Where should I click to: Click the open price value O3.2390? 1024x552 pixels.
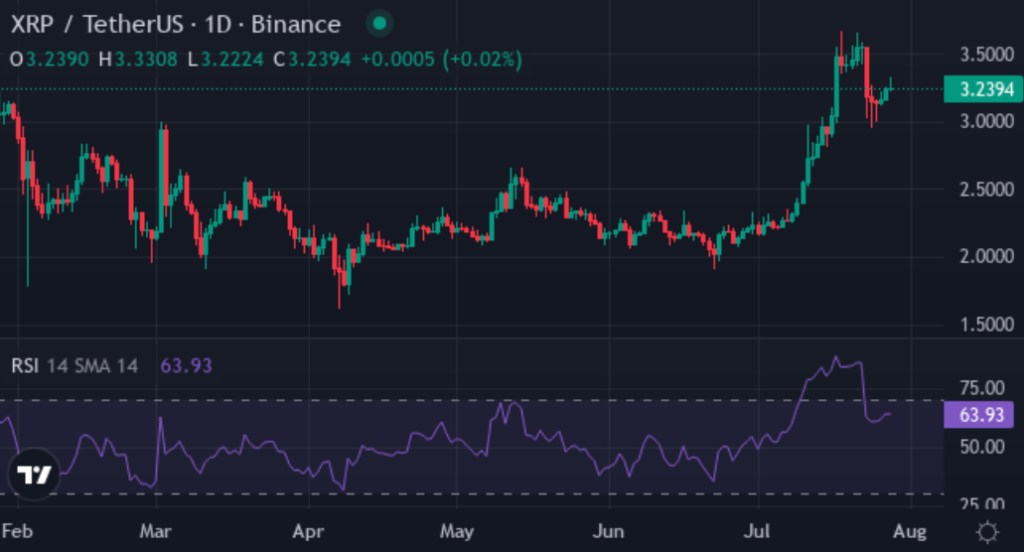click(x=49, y=59)
